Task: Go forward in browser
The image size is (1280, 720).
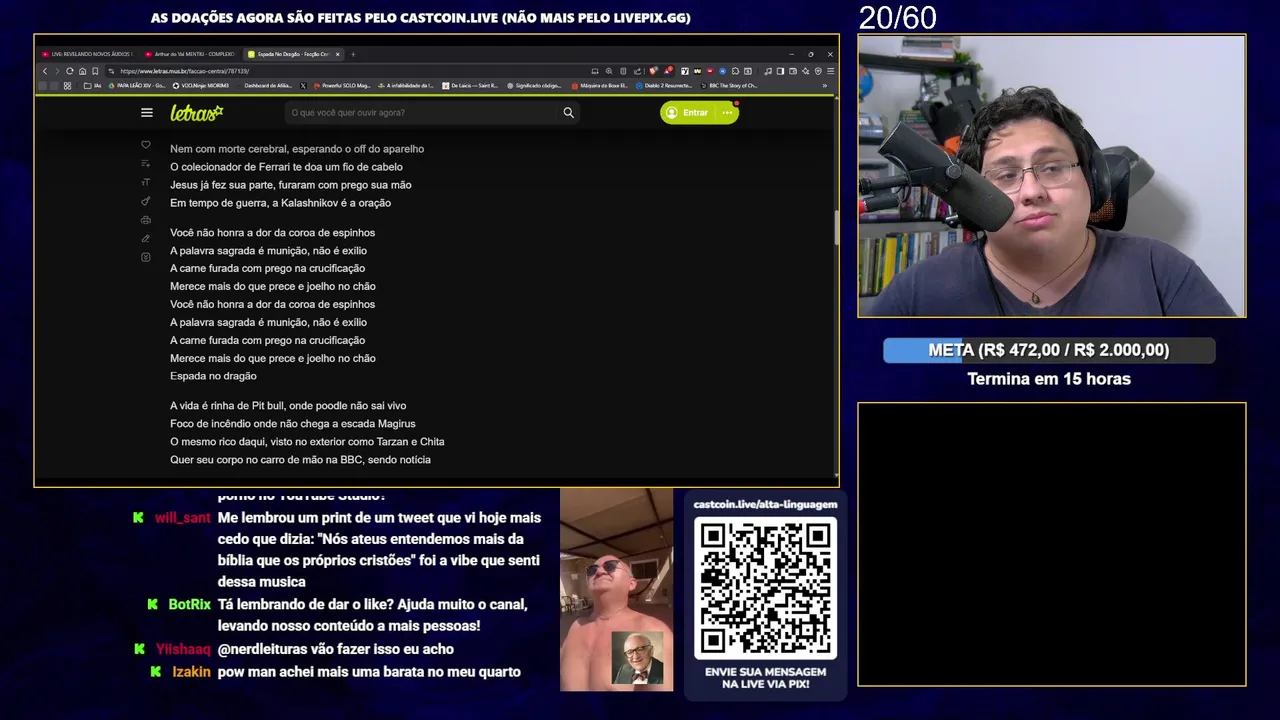Action: 57,71
